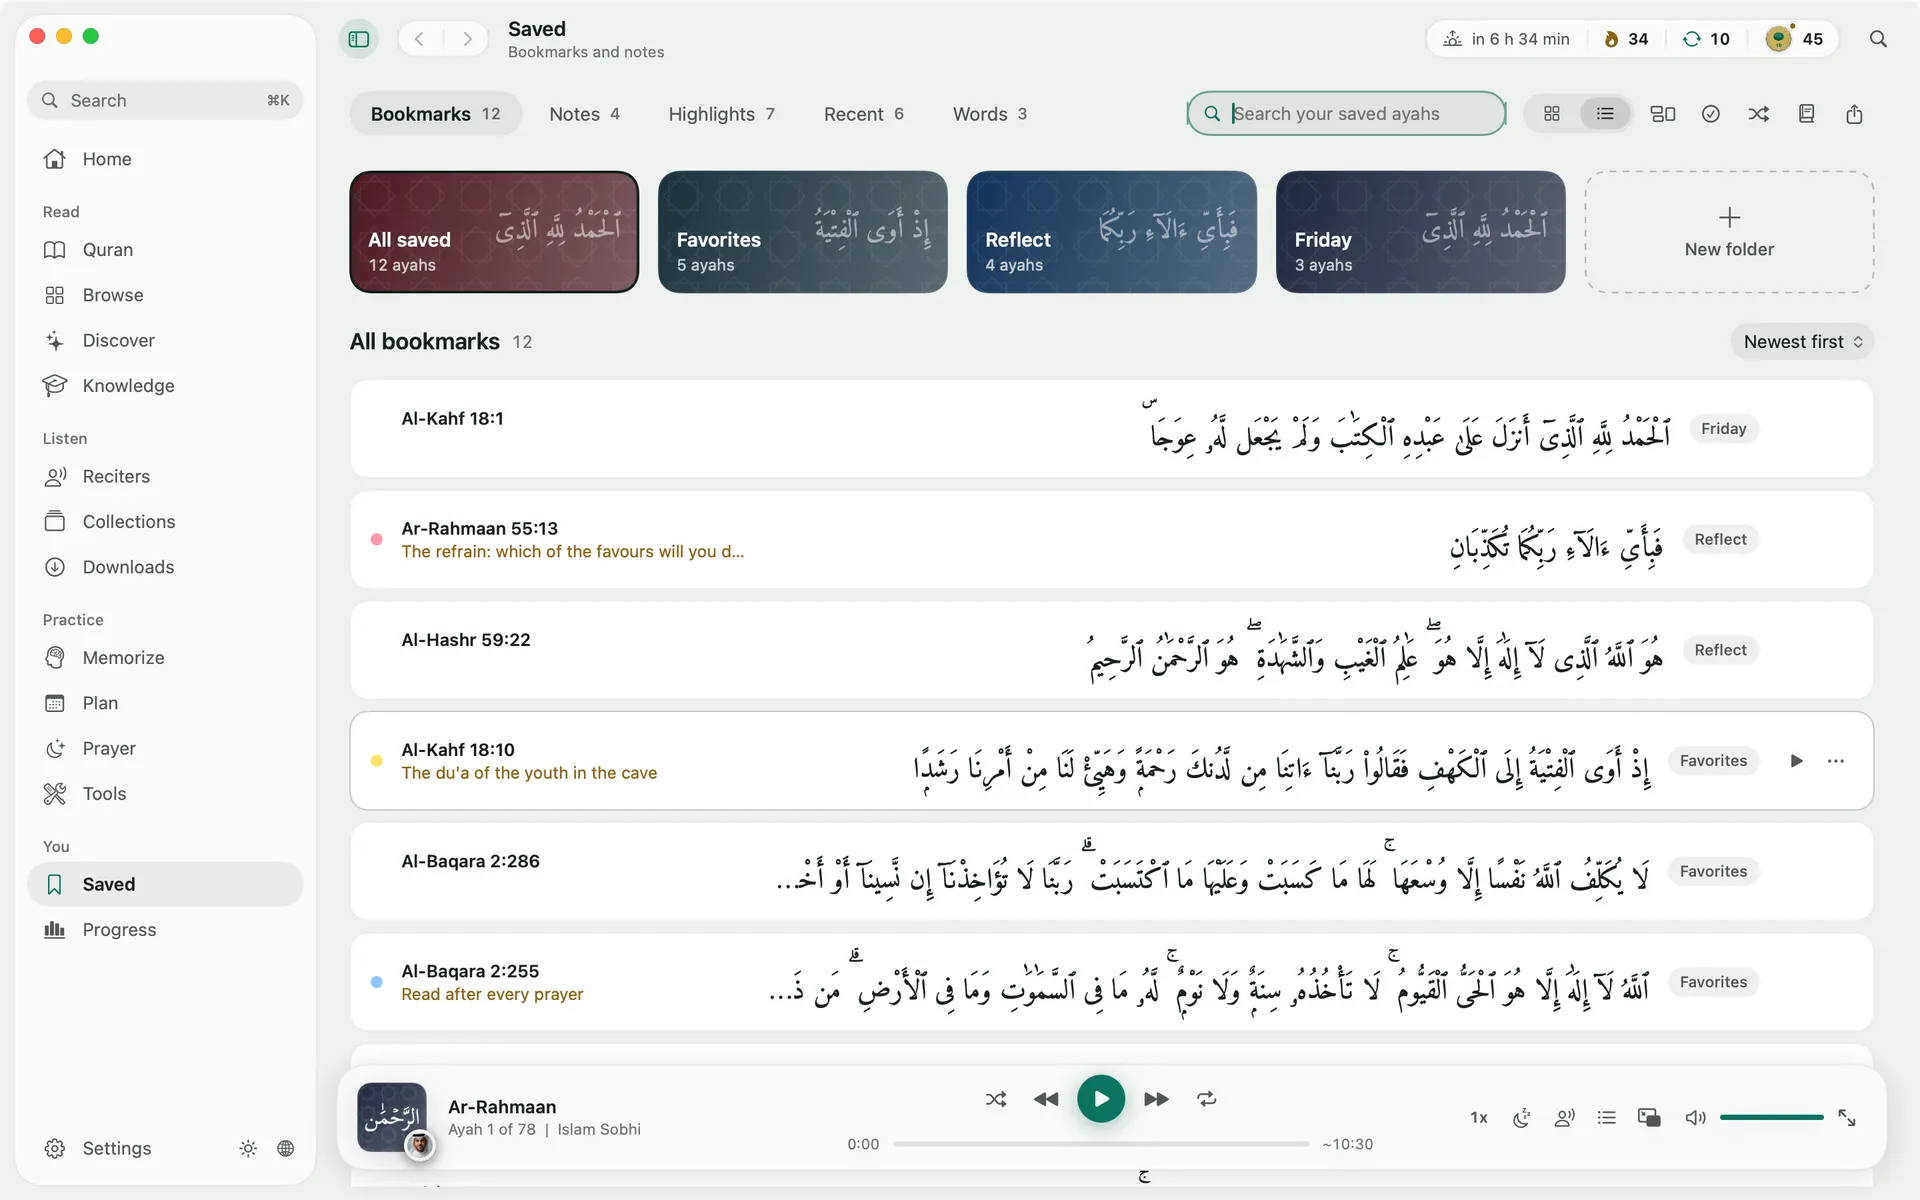Viewport: 1920px width, 1200px height.
Task: Adjust the volume slider
Action: pyautogui.click(x=1771, y=1117)
